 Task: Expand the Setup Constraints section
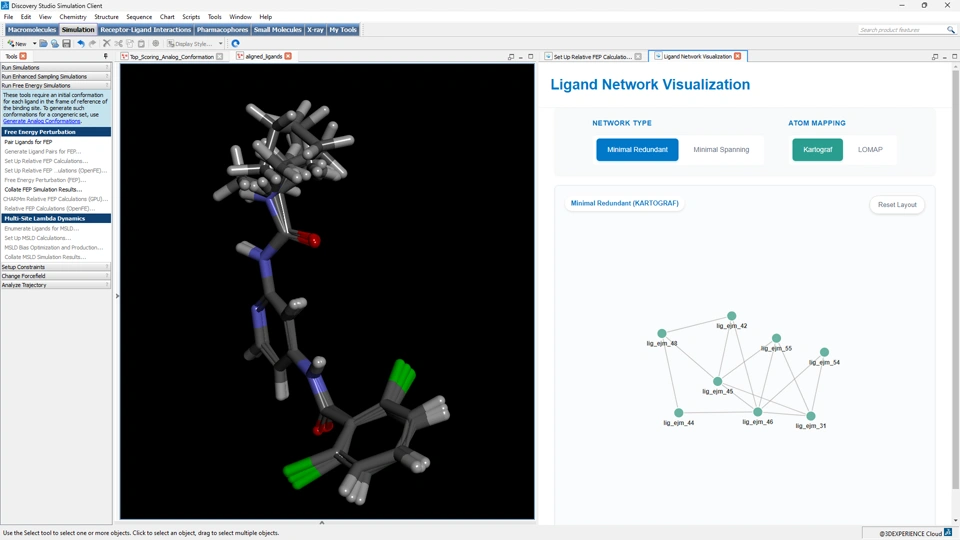55,267
